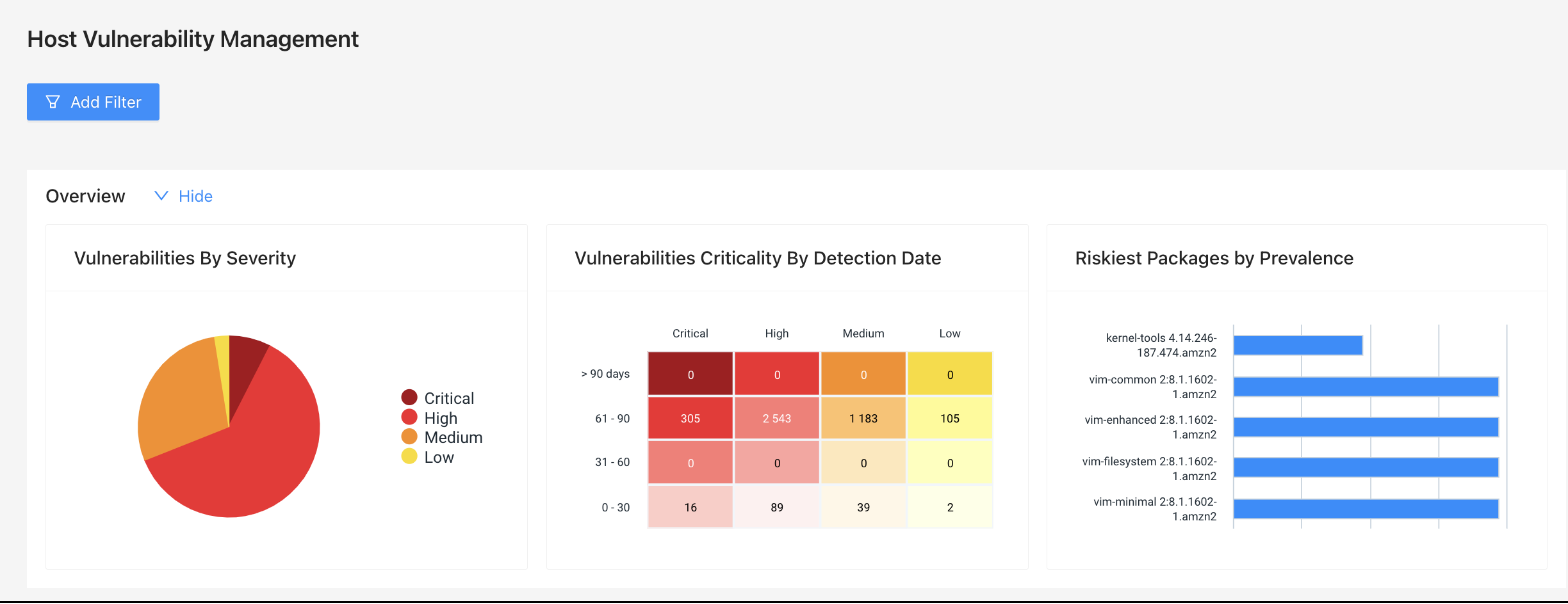The image size is (1568, 604).
Task: Click the 0-30 days High cell showing 89
Action: [x=776, y=507]
